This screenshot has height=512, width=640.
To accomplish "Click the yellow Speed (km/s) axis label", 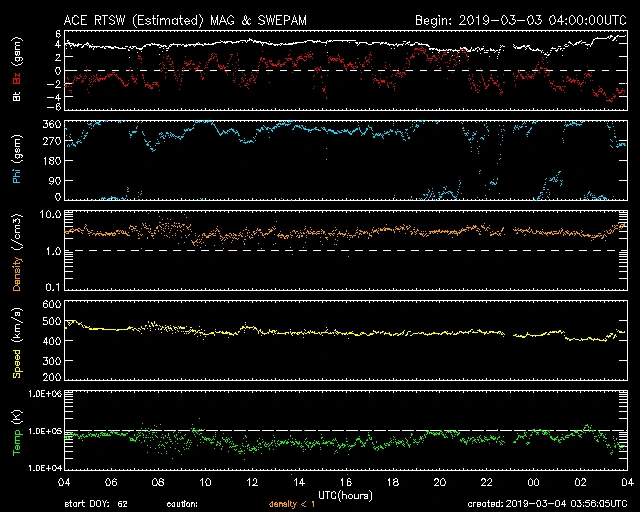I will tap(16, 341).
